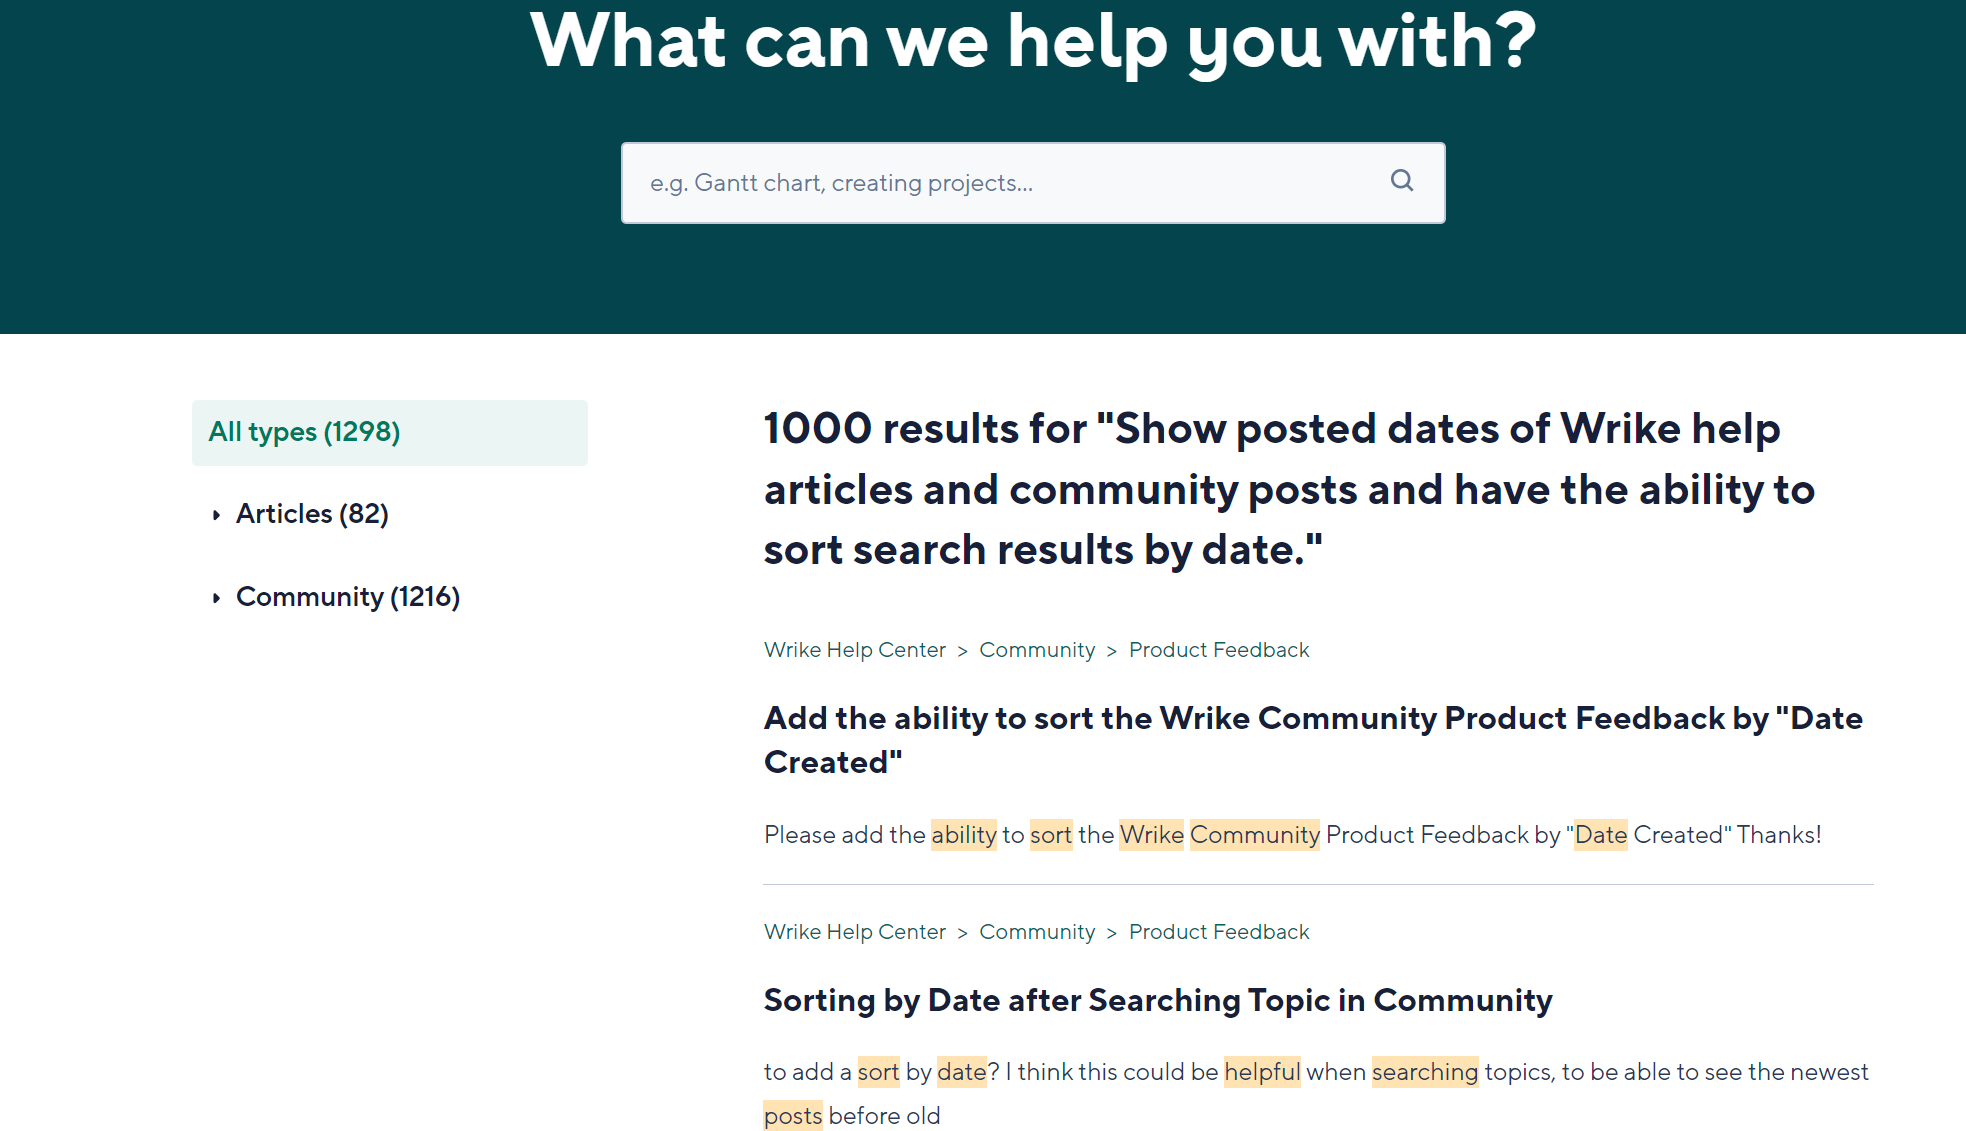Open Wrike Help Center breadcrumb in first result
This screenshot has height=1131, width=1966.
pos(854,650)
